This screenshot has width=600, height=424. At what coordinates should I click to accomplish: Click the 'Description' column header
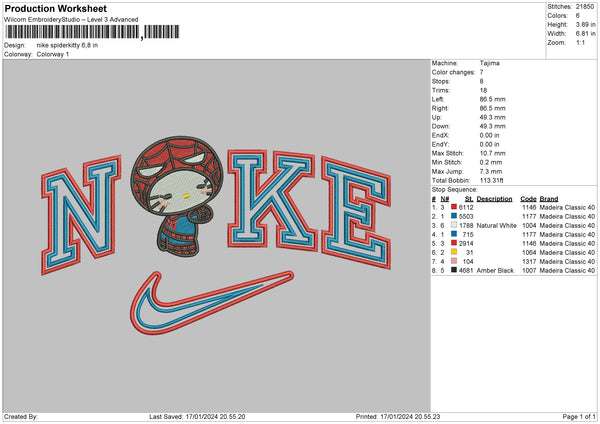coord(494,199)
